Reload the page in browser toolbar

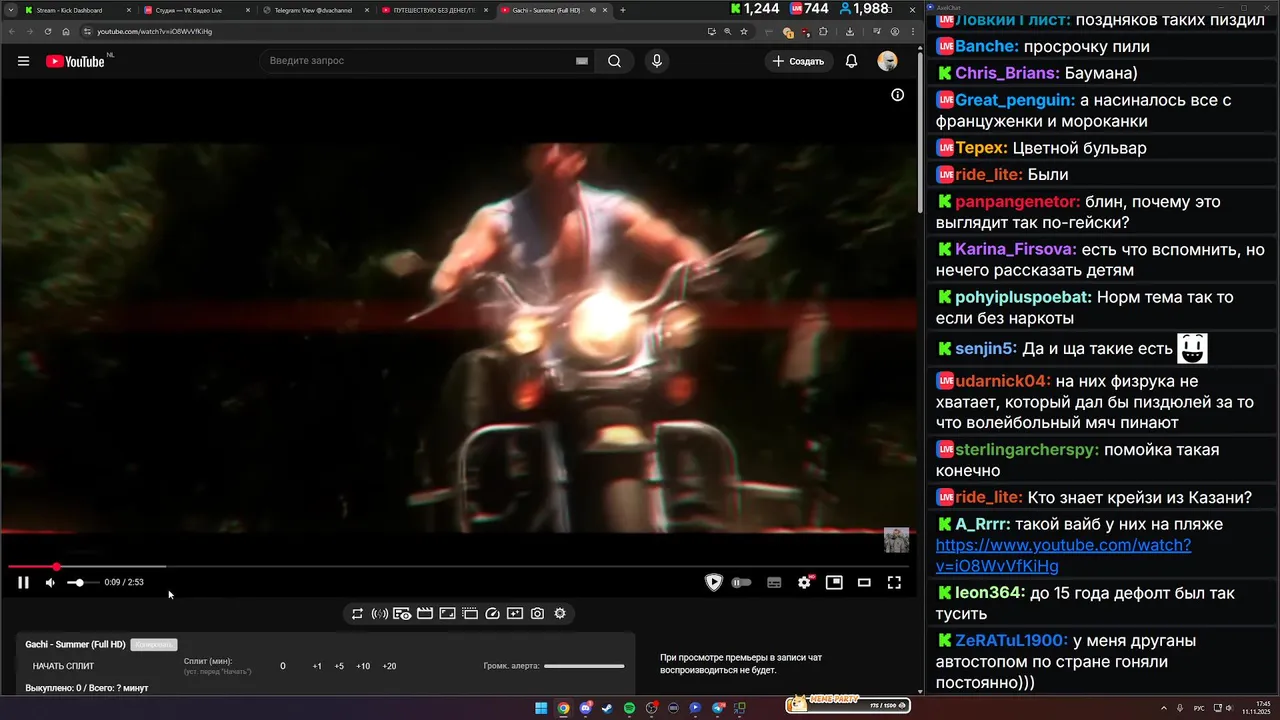[x=47, y=31]
